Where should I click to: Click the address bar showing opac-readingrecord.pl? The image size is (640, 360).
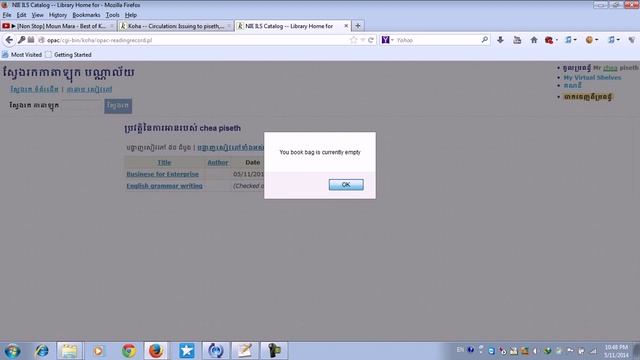pyautogui.click(x=196, y=40)
